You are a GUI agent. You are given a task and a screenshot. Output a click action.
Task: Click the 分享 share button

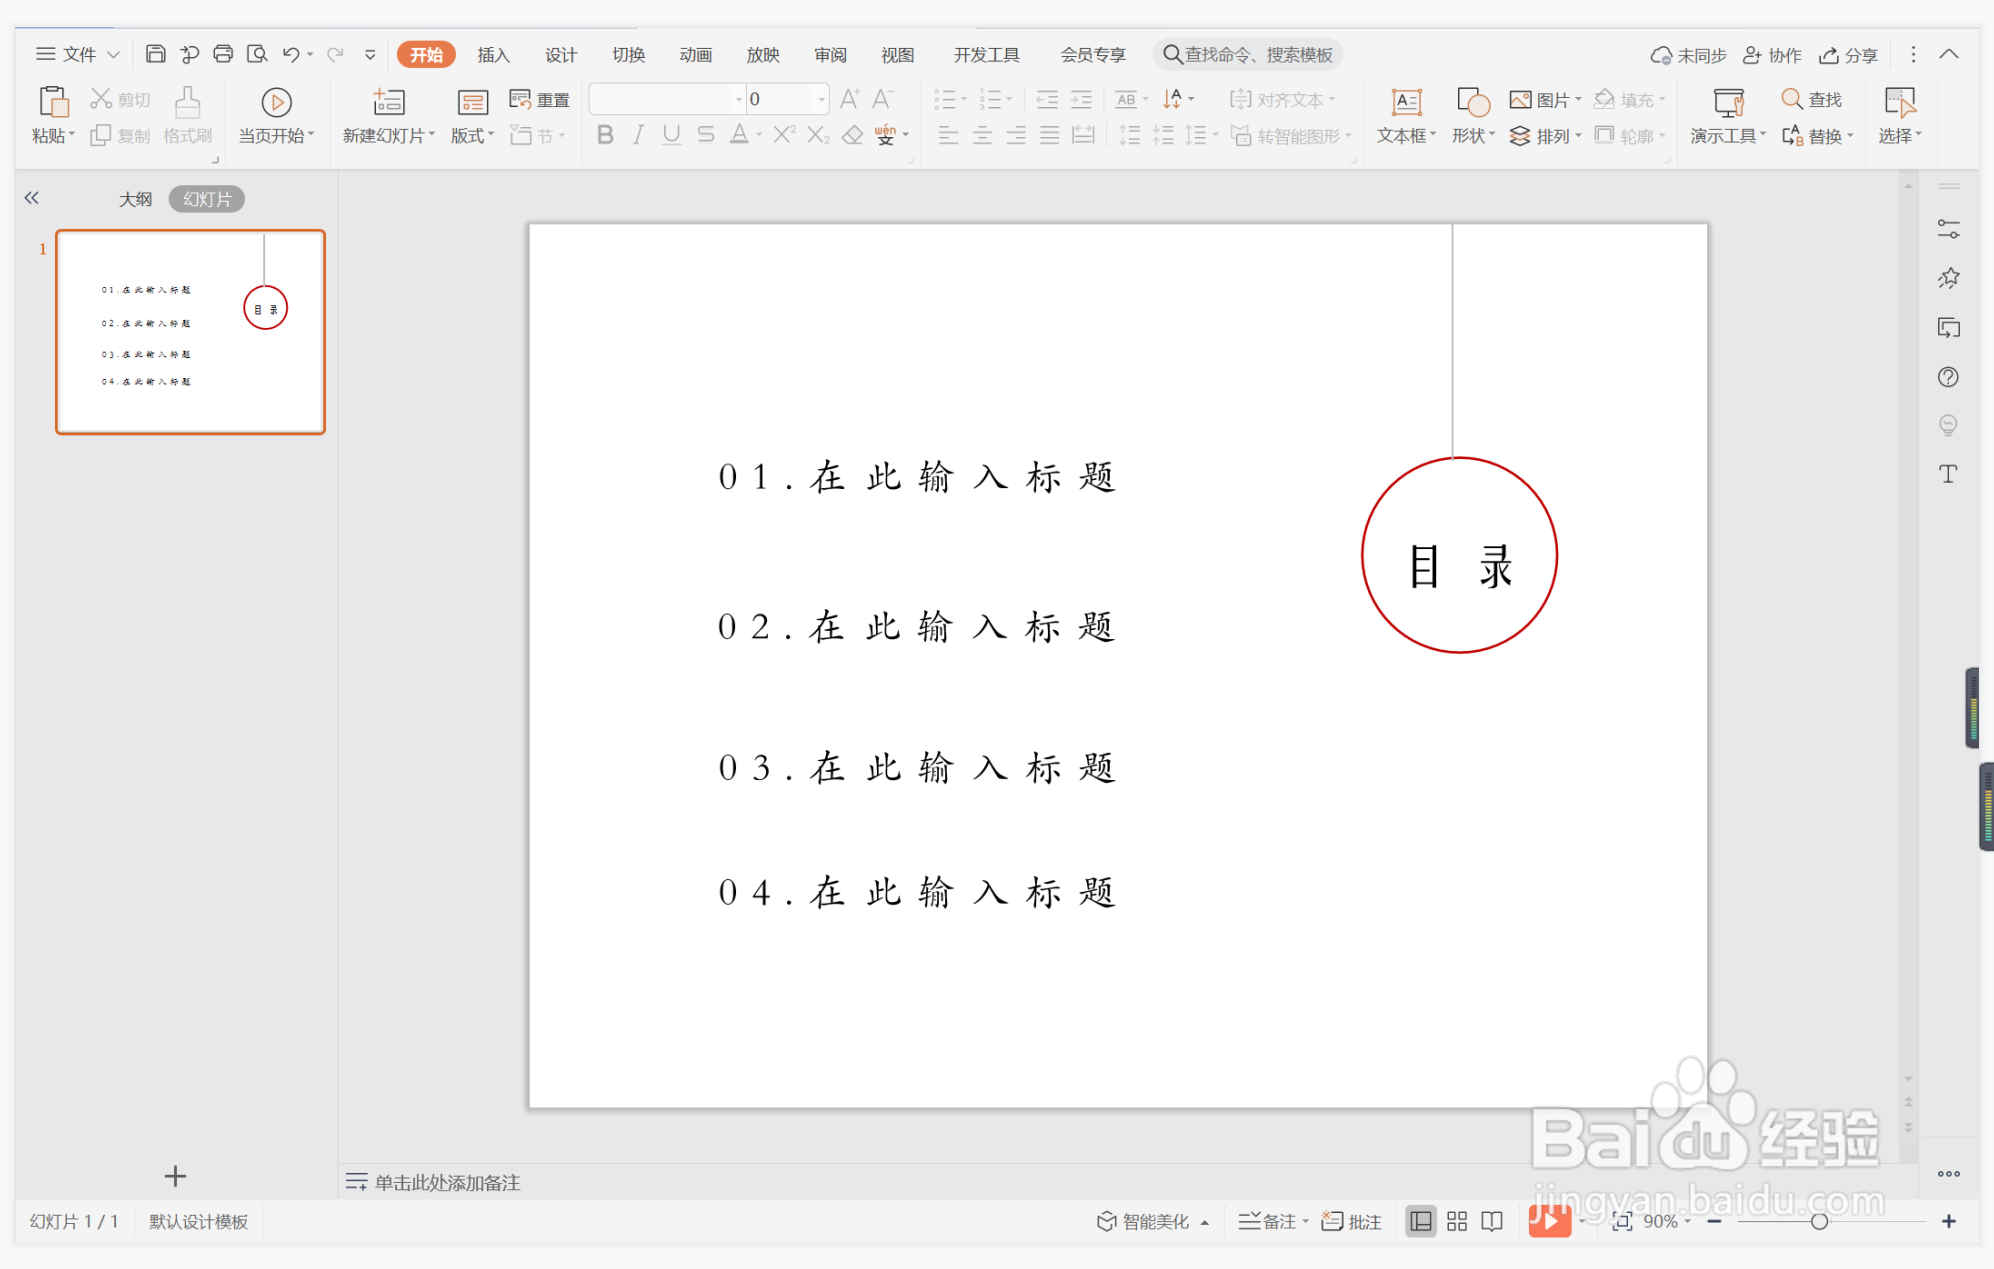(x=1847, y=55)
